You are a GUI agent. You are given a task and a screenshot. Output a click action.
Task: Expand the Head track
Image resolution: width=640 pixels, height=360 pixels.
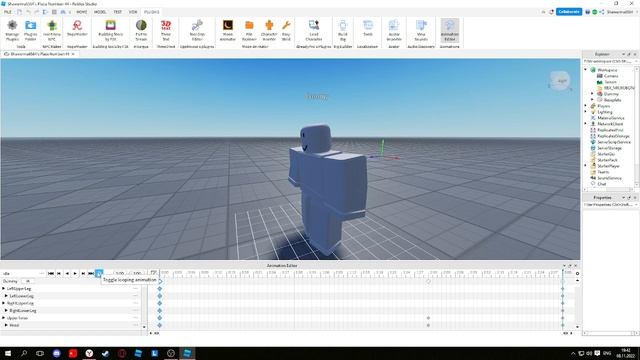coord(6,325)
